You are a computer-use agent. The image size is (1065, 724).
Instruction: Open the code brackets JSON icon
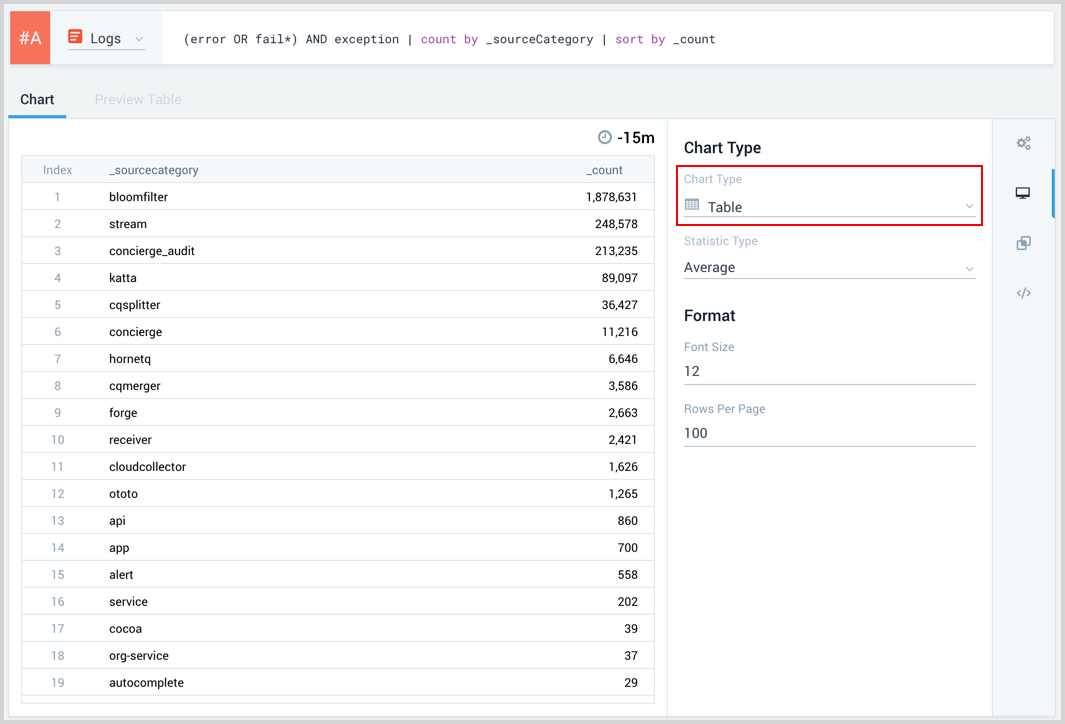tap(1023, 293)
